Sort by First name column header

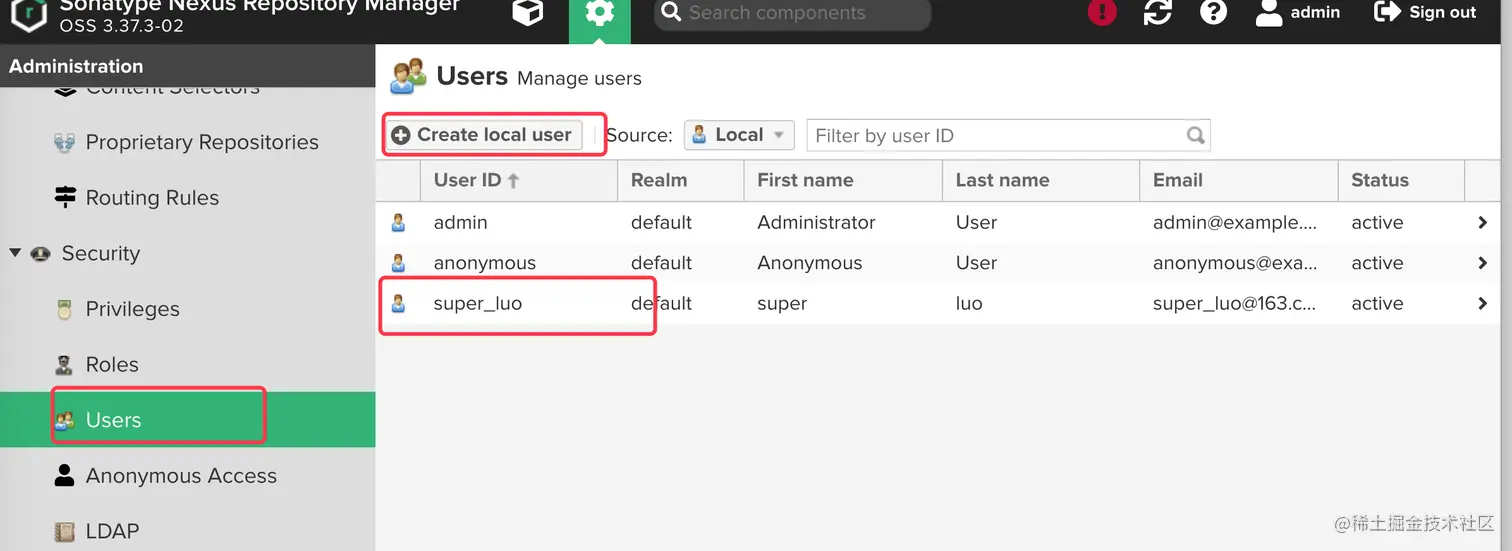(x=843, y=181)
